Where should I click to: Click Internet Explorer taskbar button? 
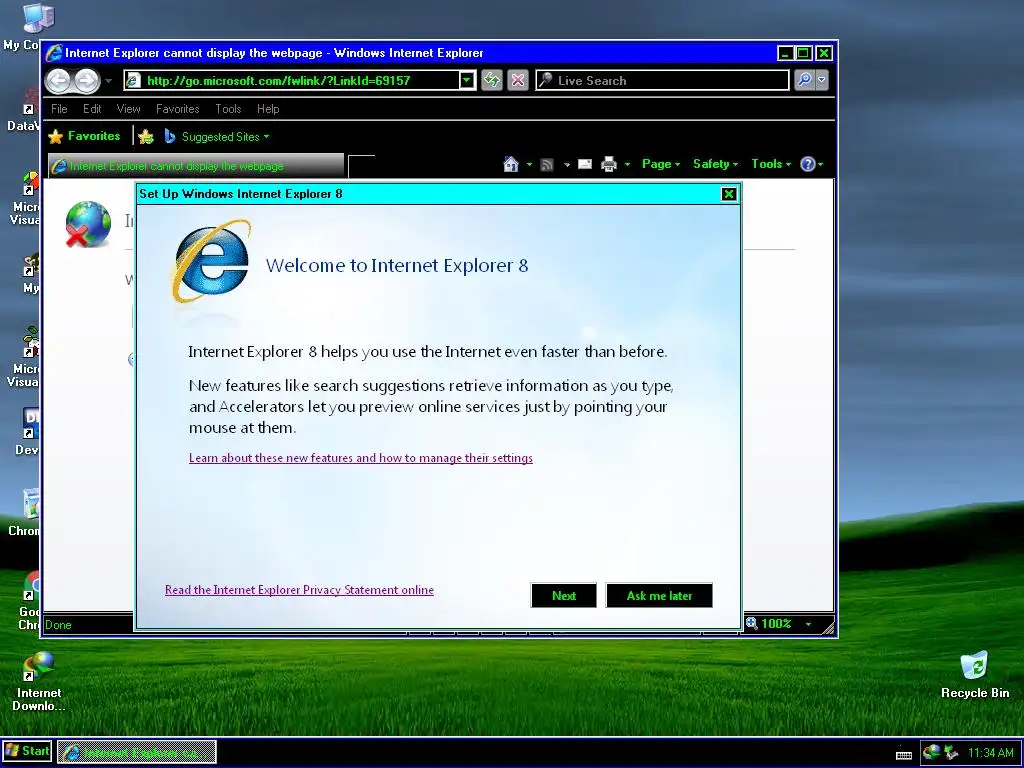tap(136, 752)
